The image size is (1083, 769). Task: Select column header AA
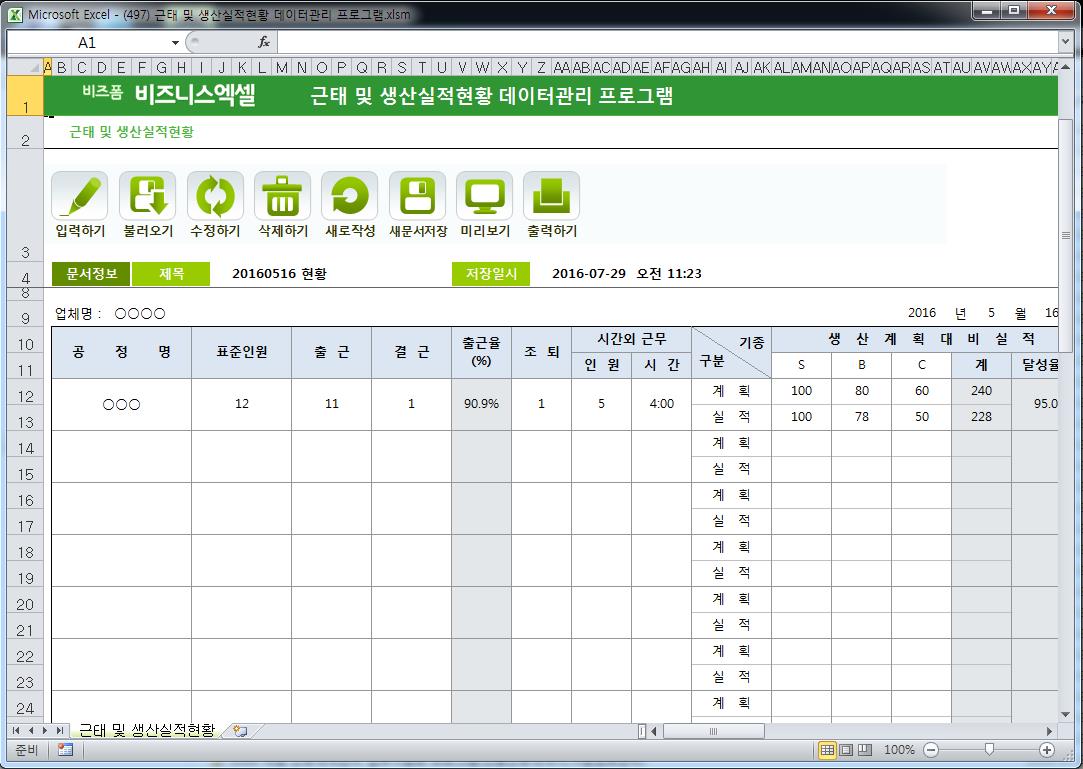[x=562, y=67]
